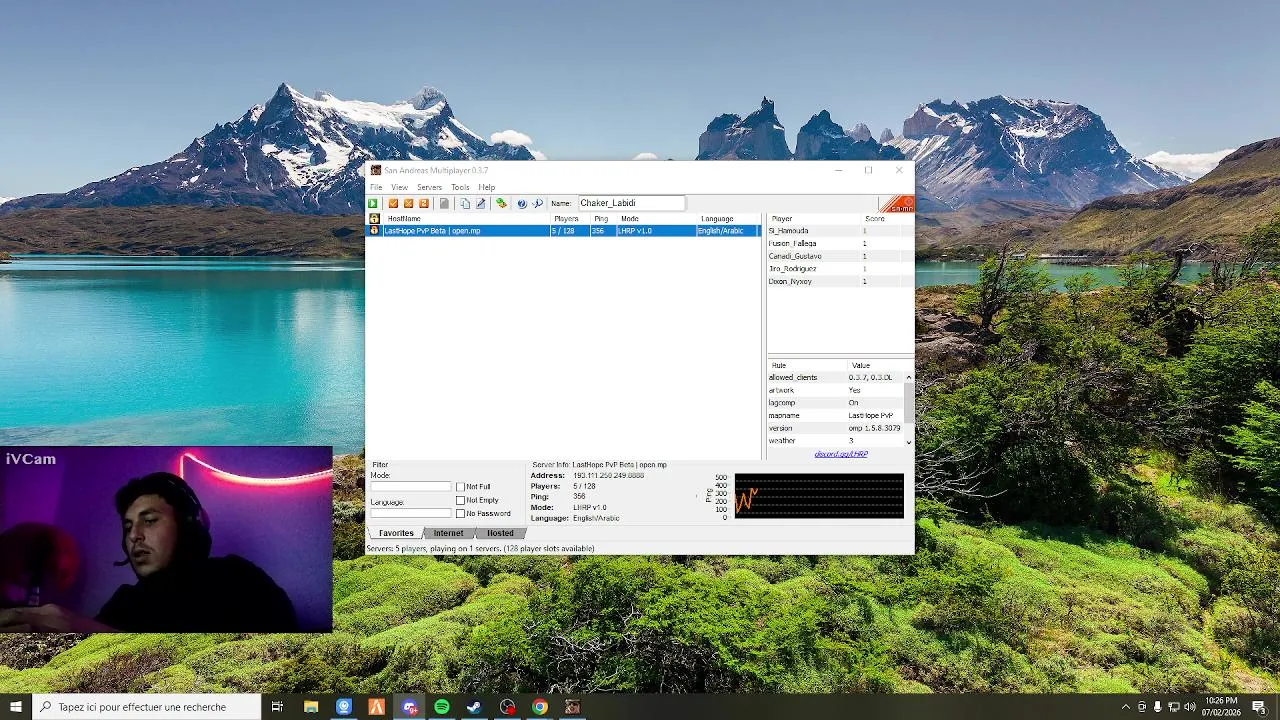Click the green Settings tag icon

[x=501, y=203]
